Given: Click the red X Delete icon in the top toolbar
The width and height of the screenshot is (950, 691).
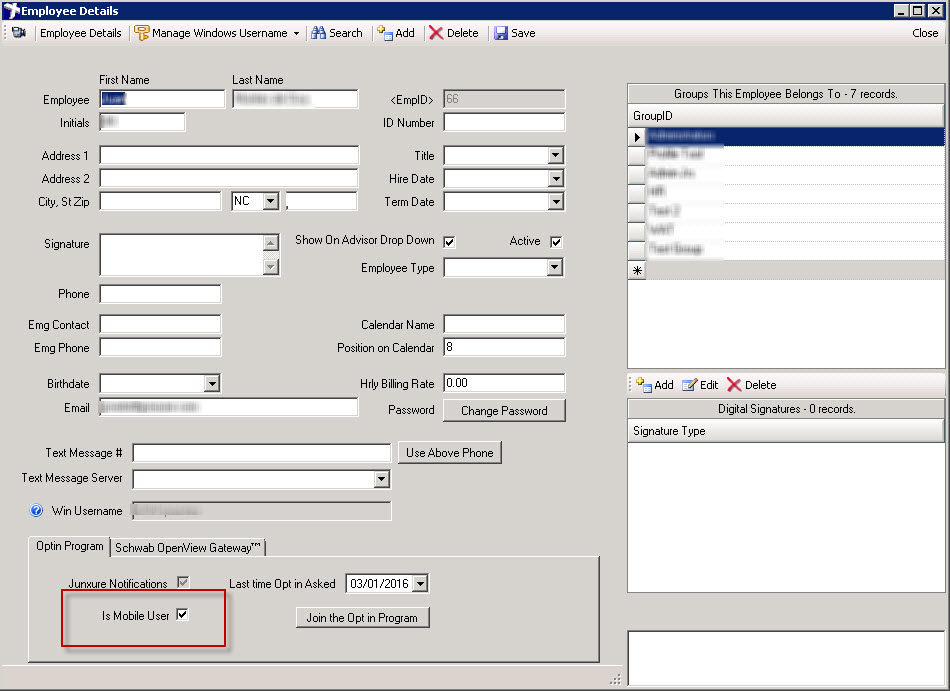Looking at the screenshot, I should tap(436, 33).
